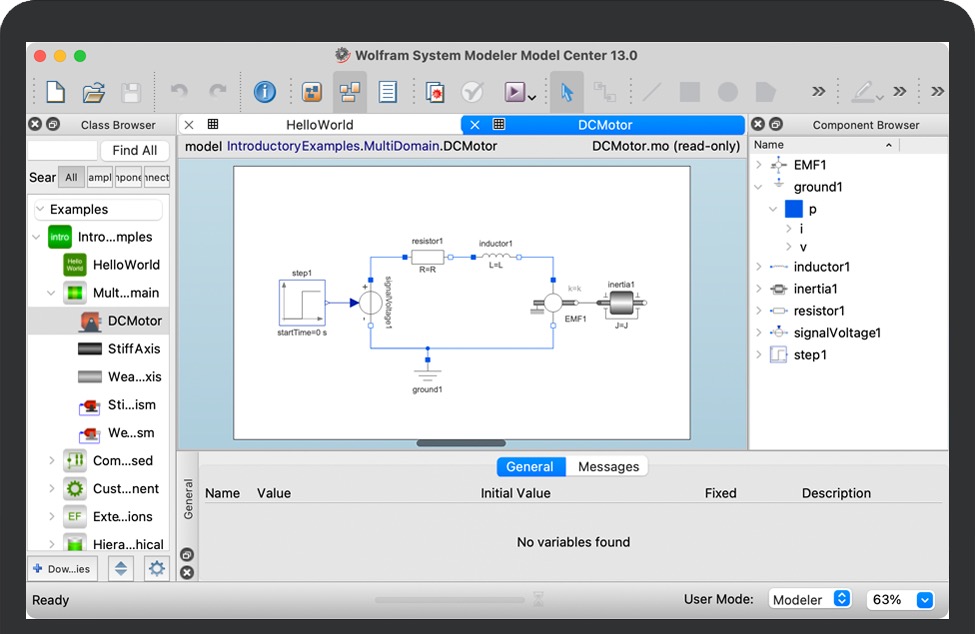Click the gear settings icon in Class Browser
This screenshot has width=975, height=634.
pos(157,568)
